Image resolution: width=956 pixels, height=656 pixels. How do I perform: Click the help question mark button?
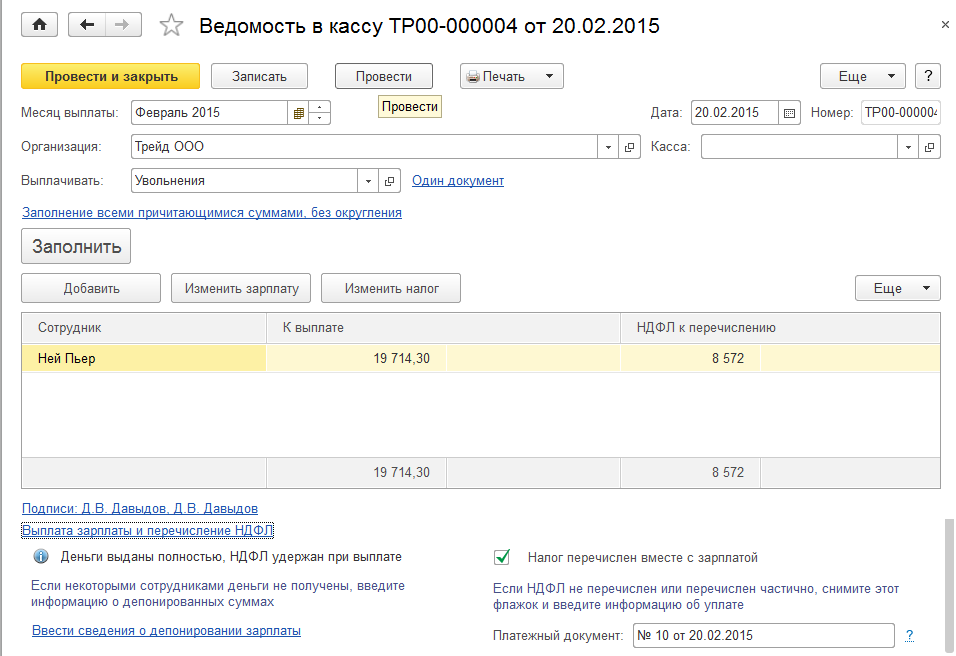coord(929,76)
